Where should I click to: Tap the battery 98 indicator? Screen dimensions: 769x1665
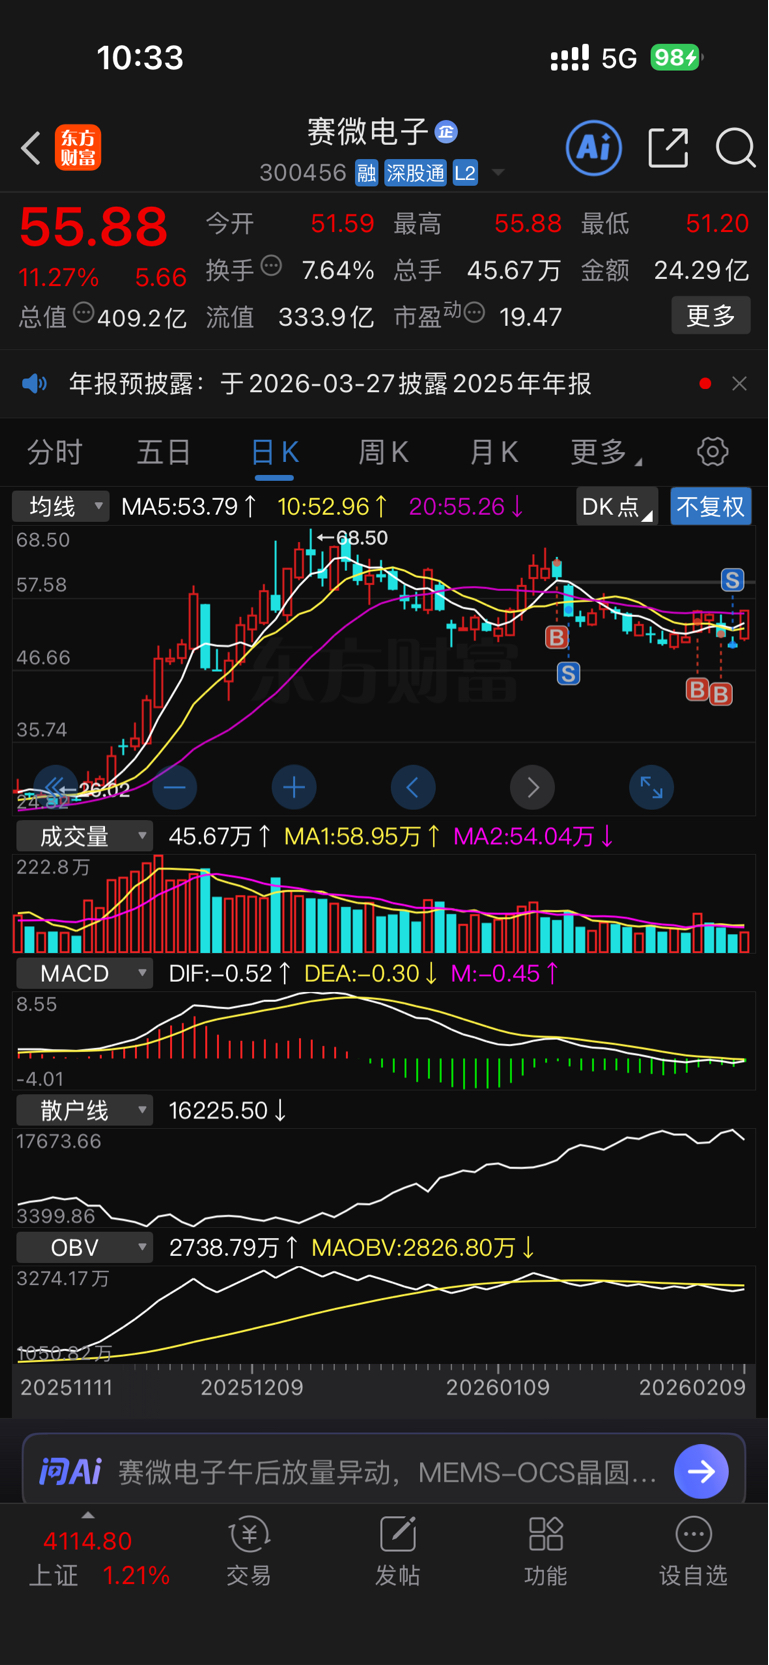tap(677, 57)
